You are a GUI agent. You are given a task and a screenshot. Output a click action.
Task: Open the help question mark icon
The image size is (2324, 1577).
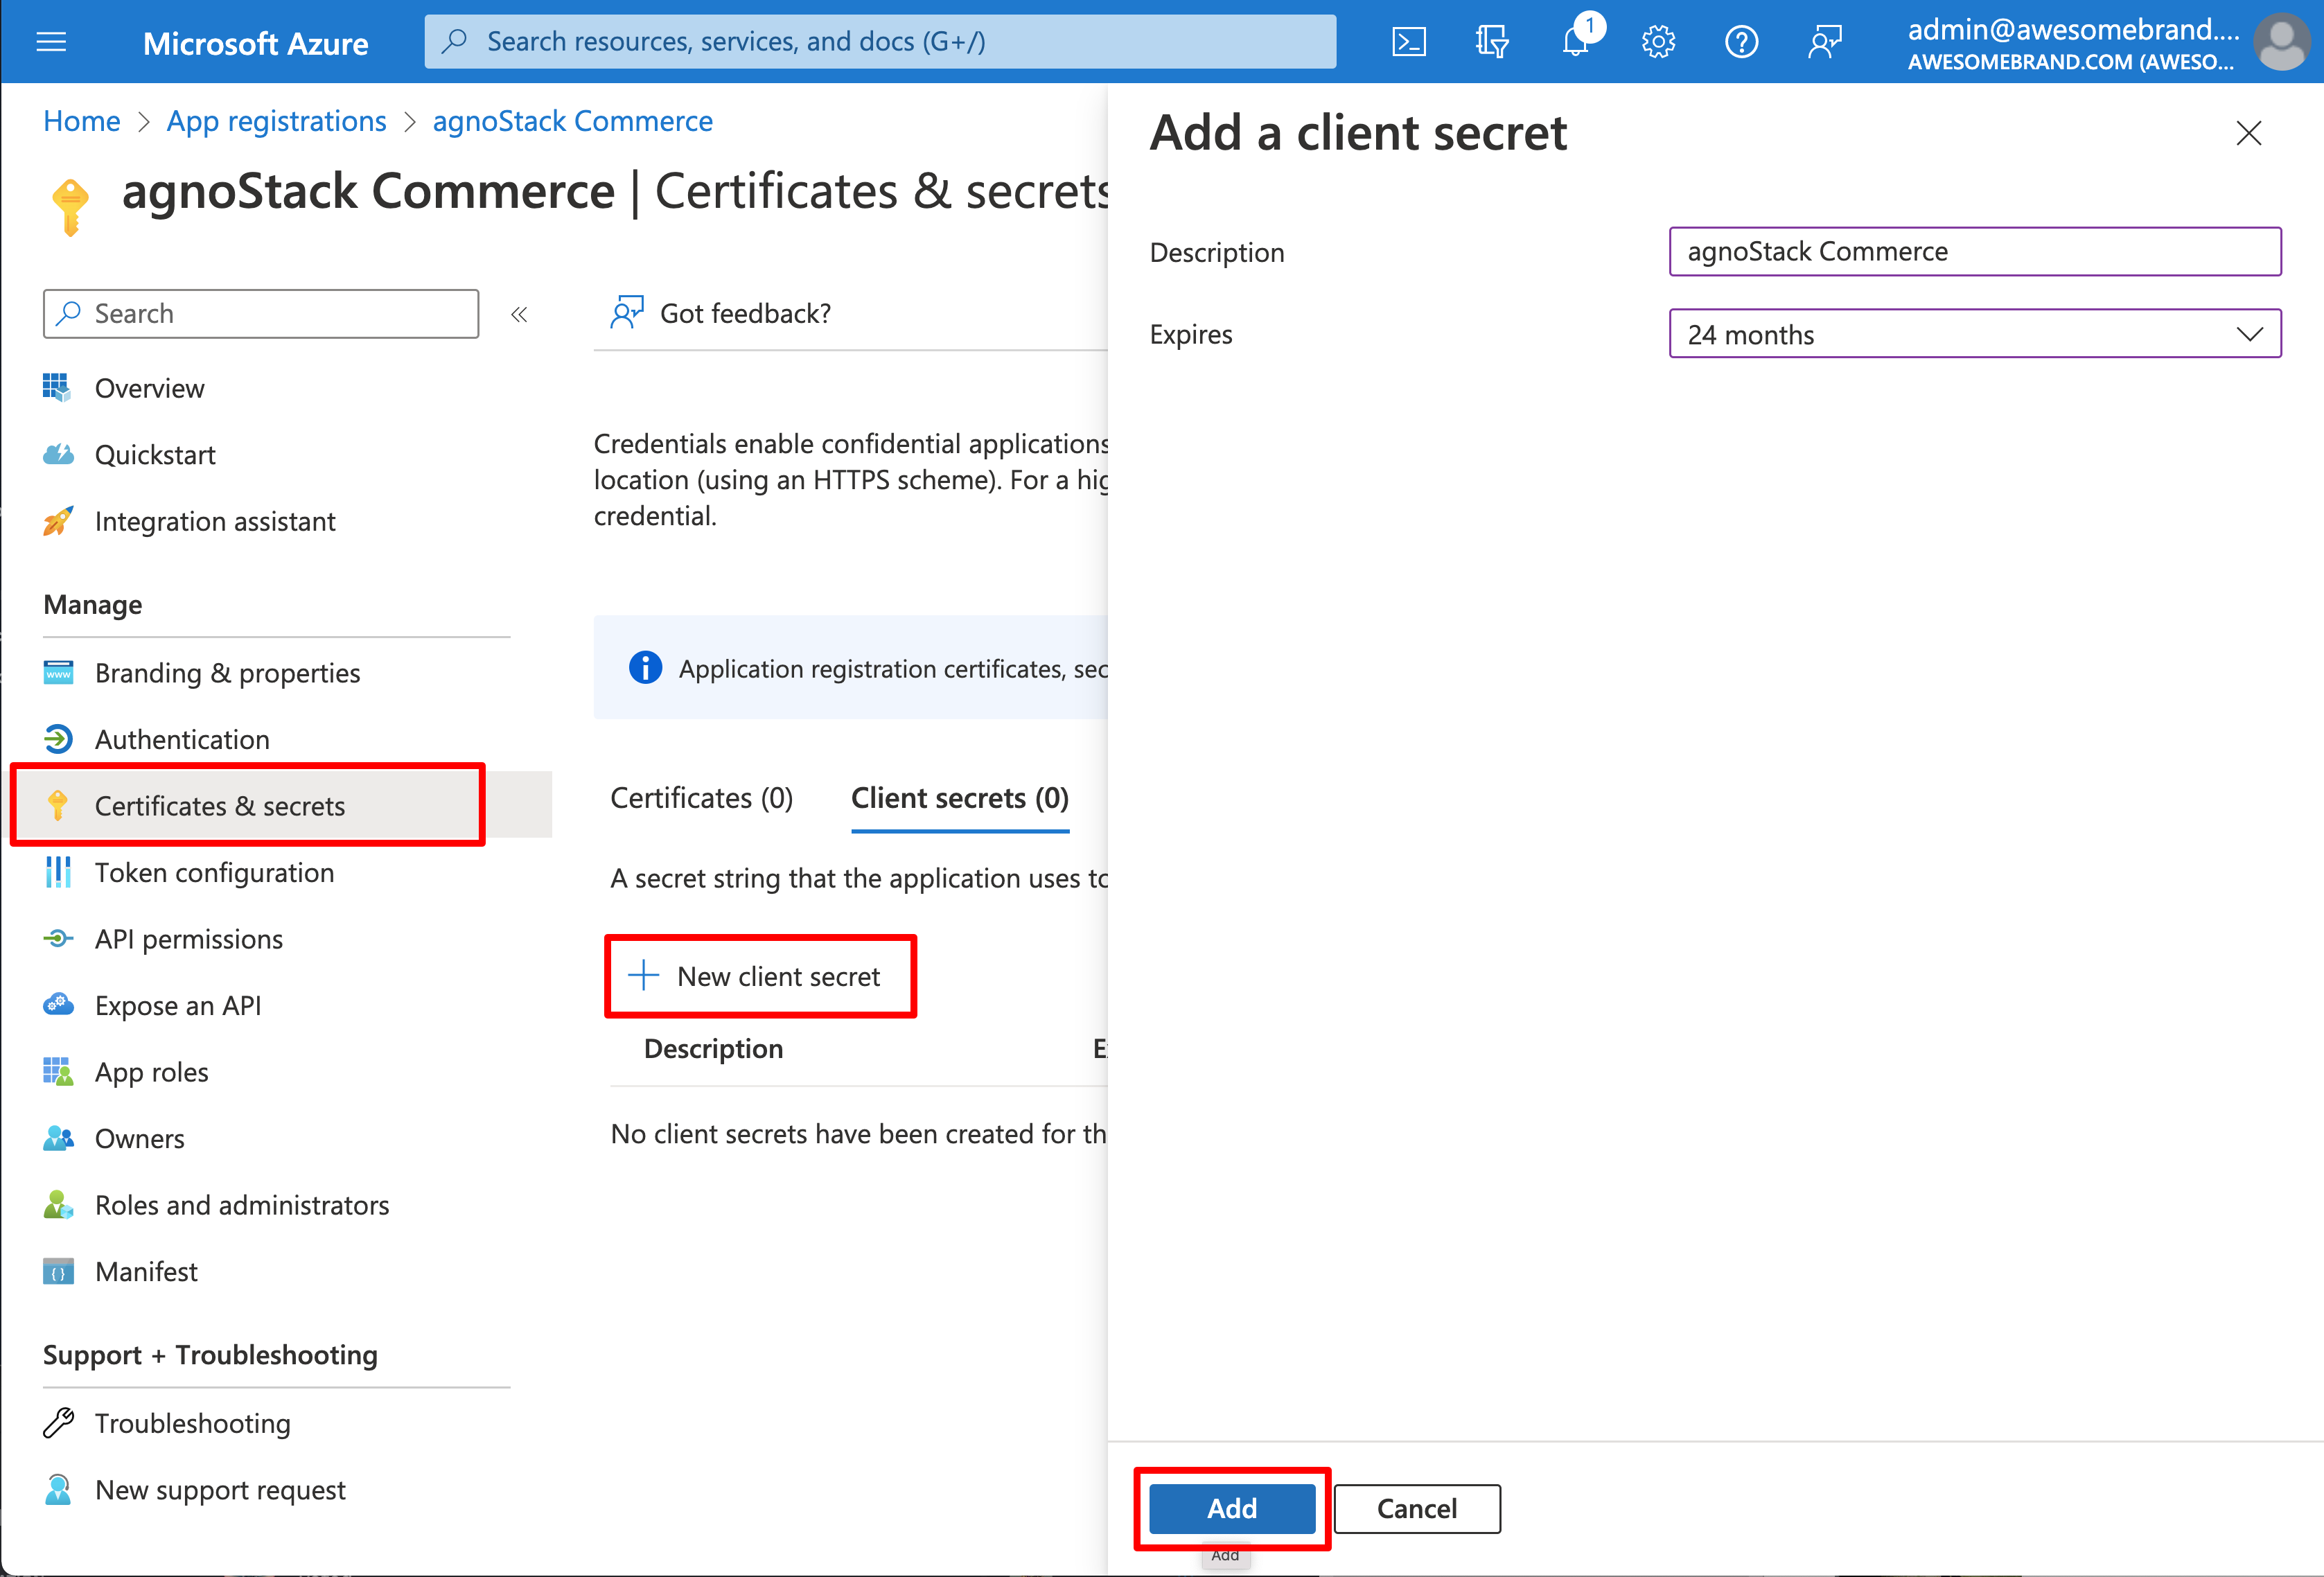pyautogui.click(x=1741, y=42)
